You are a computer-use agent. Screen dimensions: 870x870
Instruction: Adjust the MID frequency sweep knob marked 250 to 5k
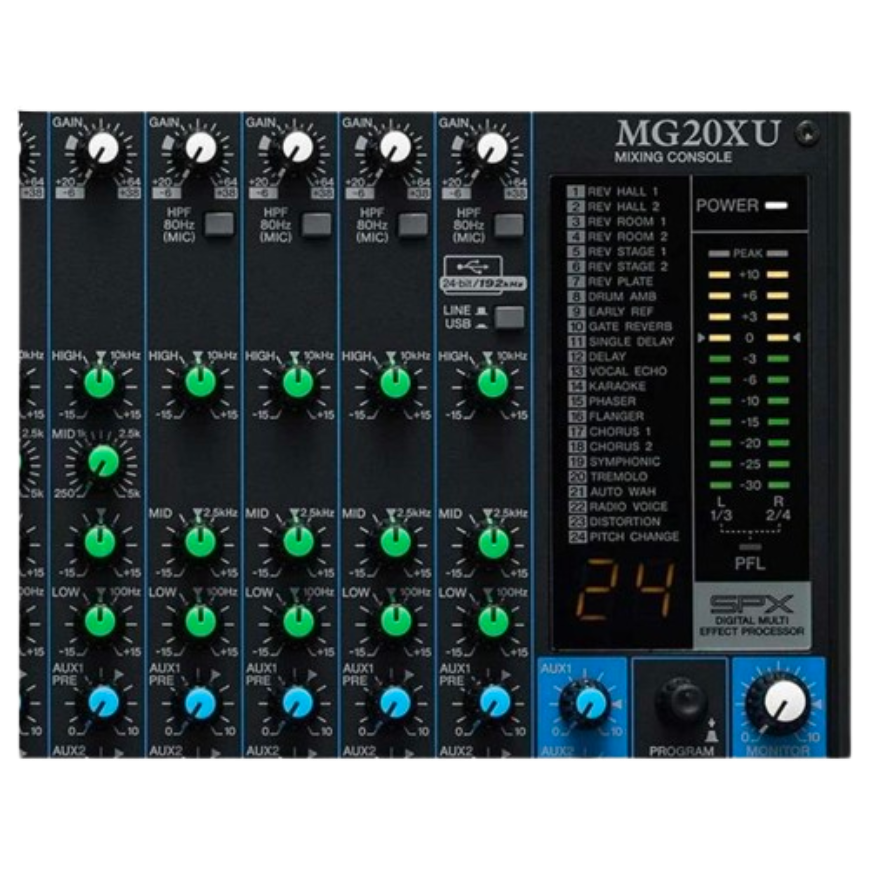coord(104,462)
